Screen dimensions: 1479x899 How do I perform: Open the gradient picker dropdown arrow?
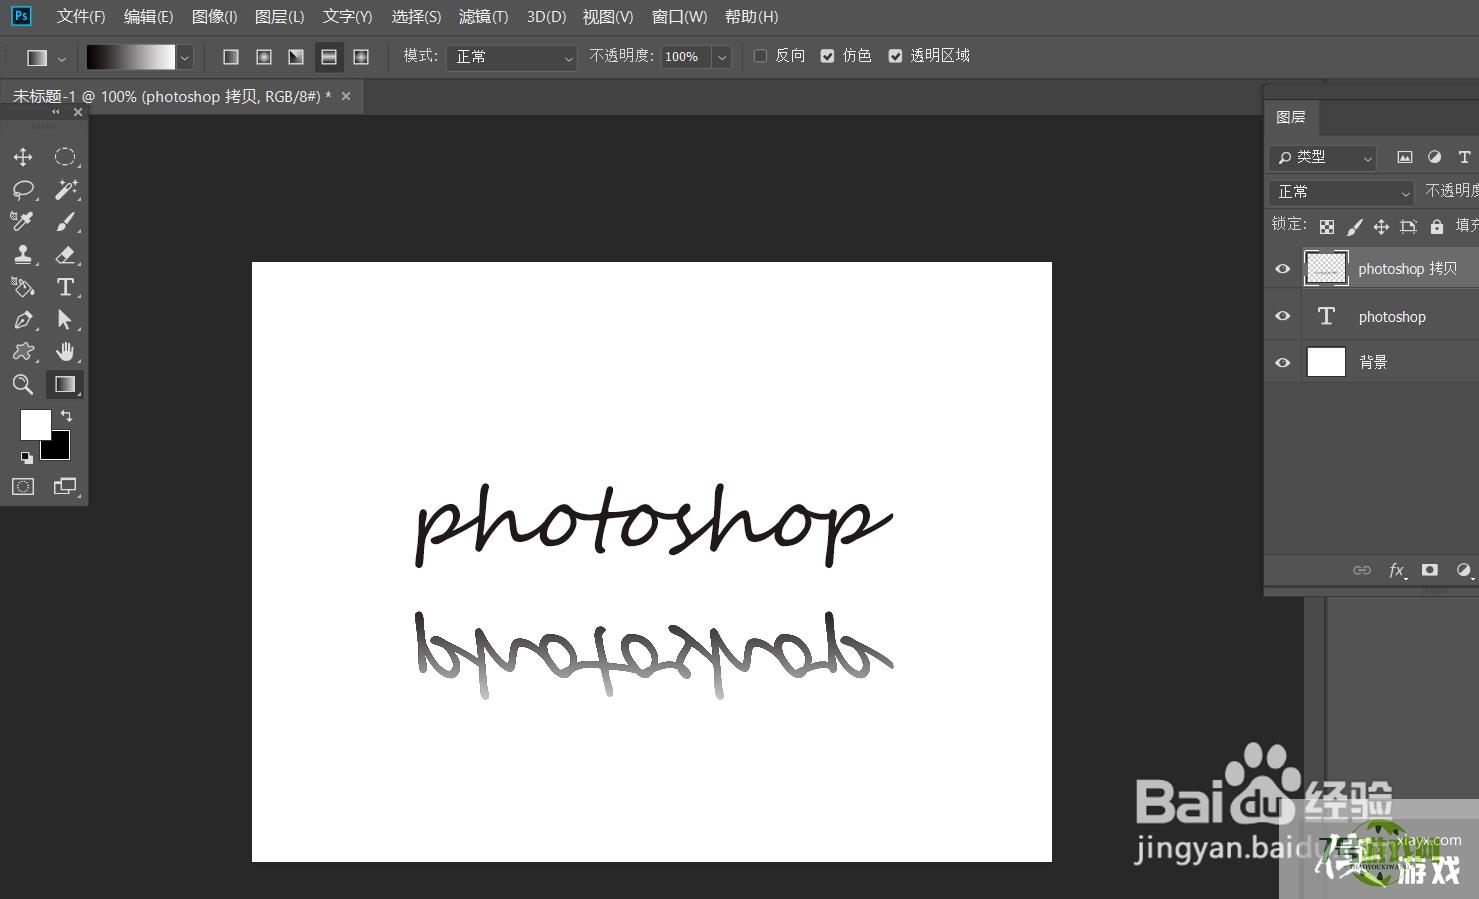pos(185,58)
